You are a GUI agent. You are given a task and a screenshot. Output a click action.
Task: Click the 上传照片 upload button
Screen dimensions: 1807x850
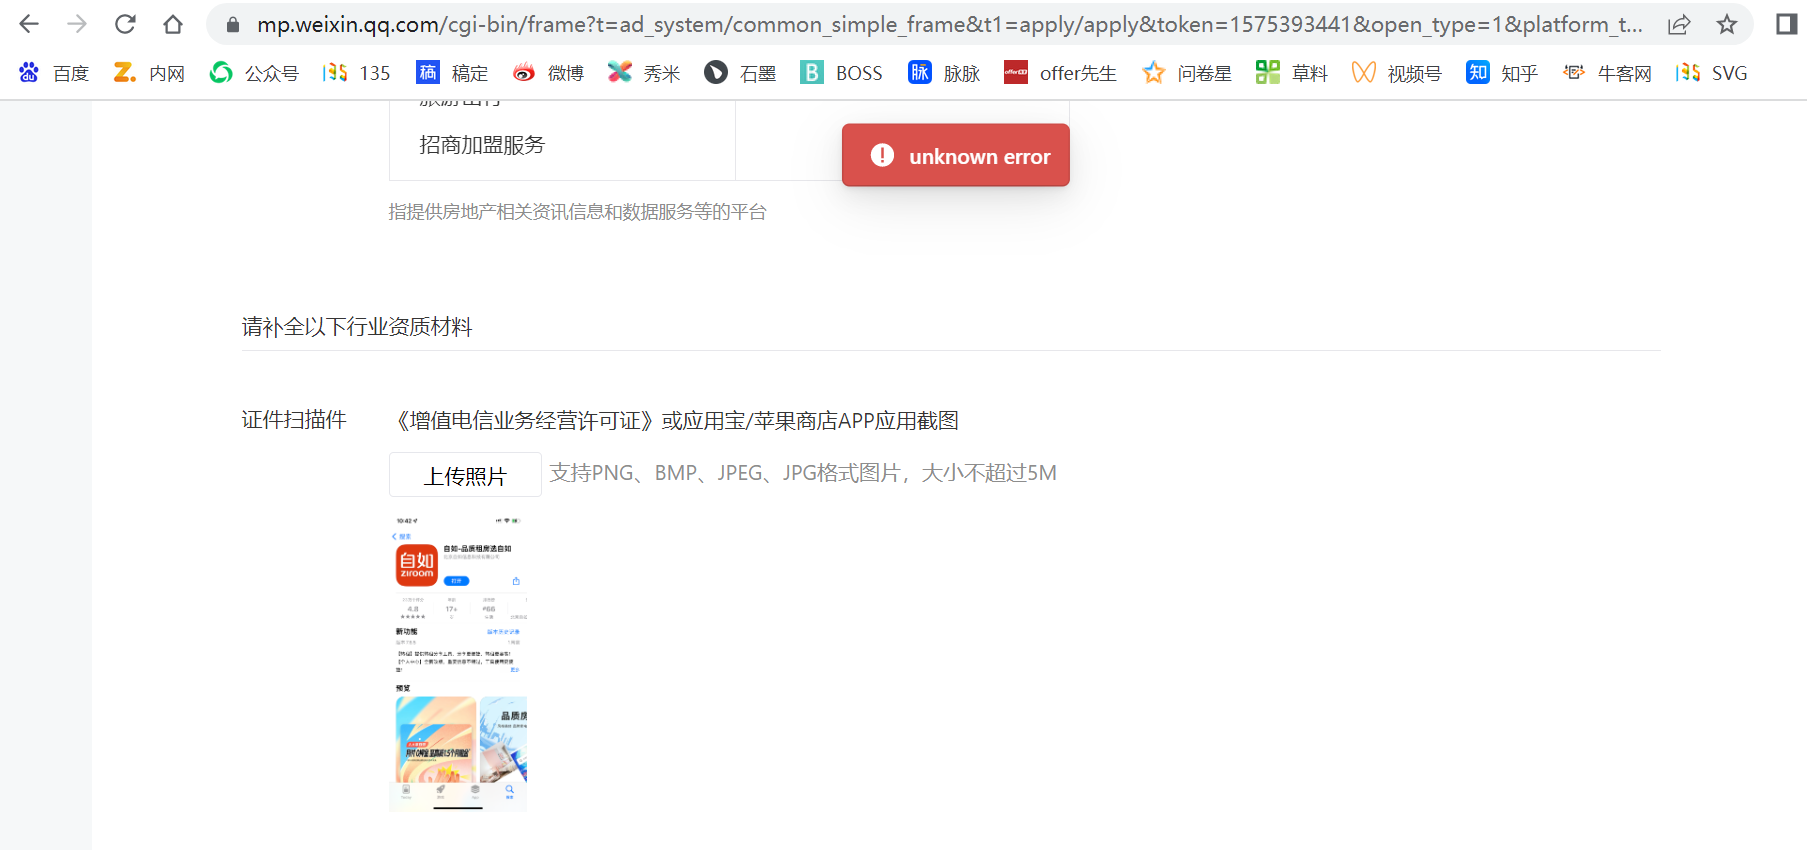tap(465, 475)
